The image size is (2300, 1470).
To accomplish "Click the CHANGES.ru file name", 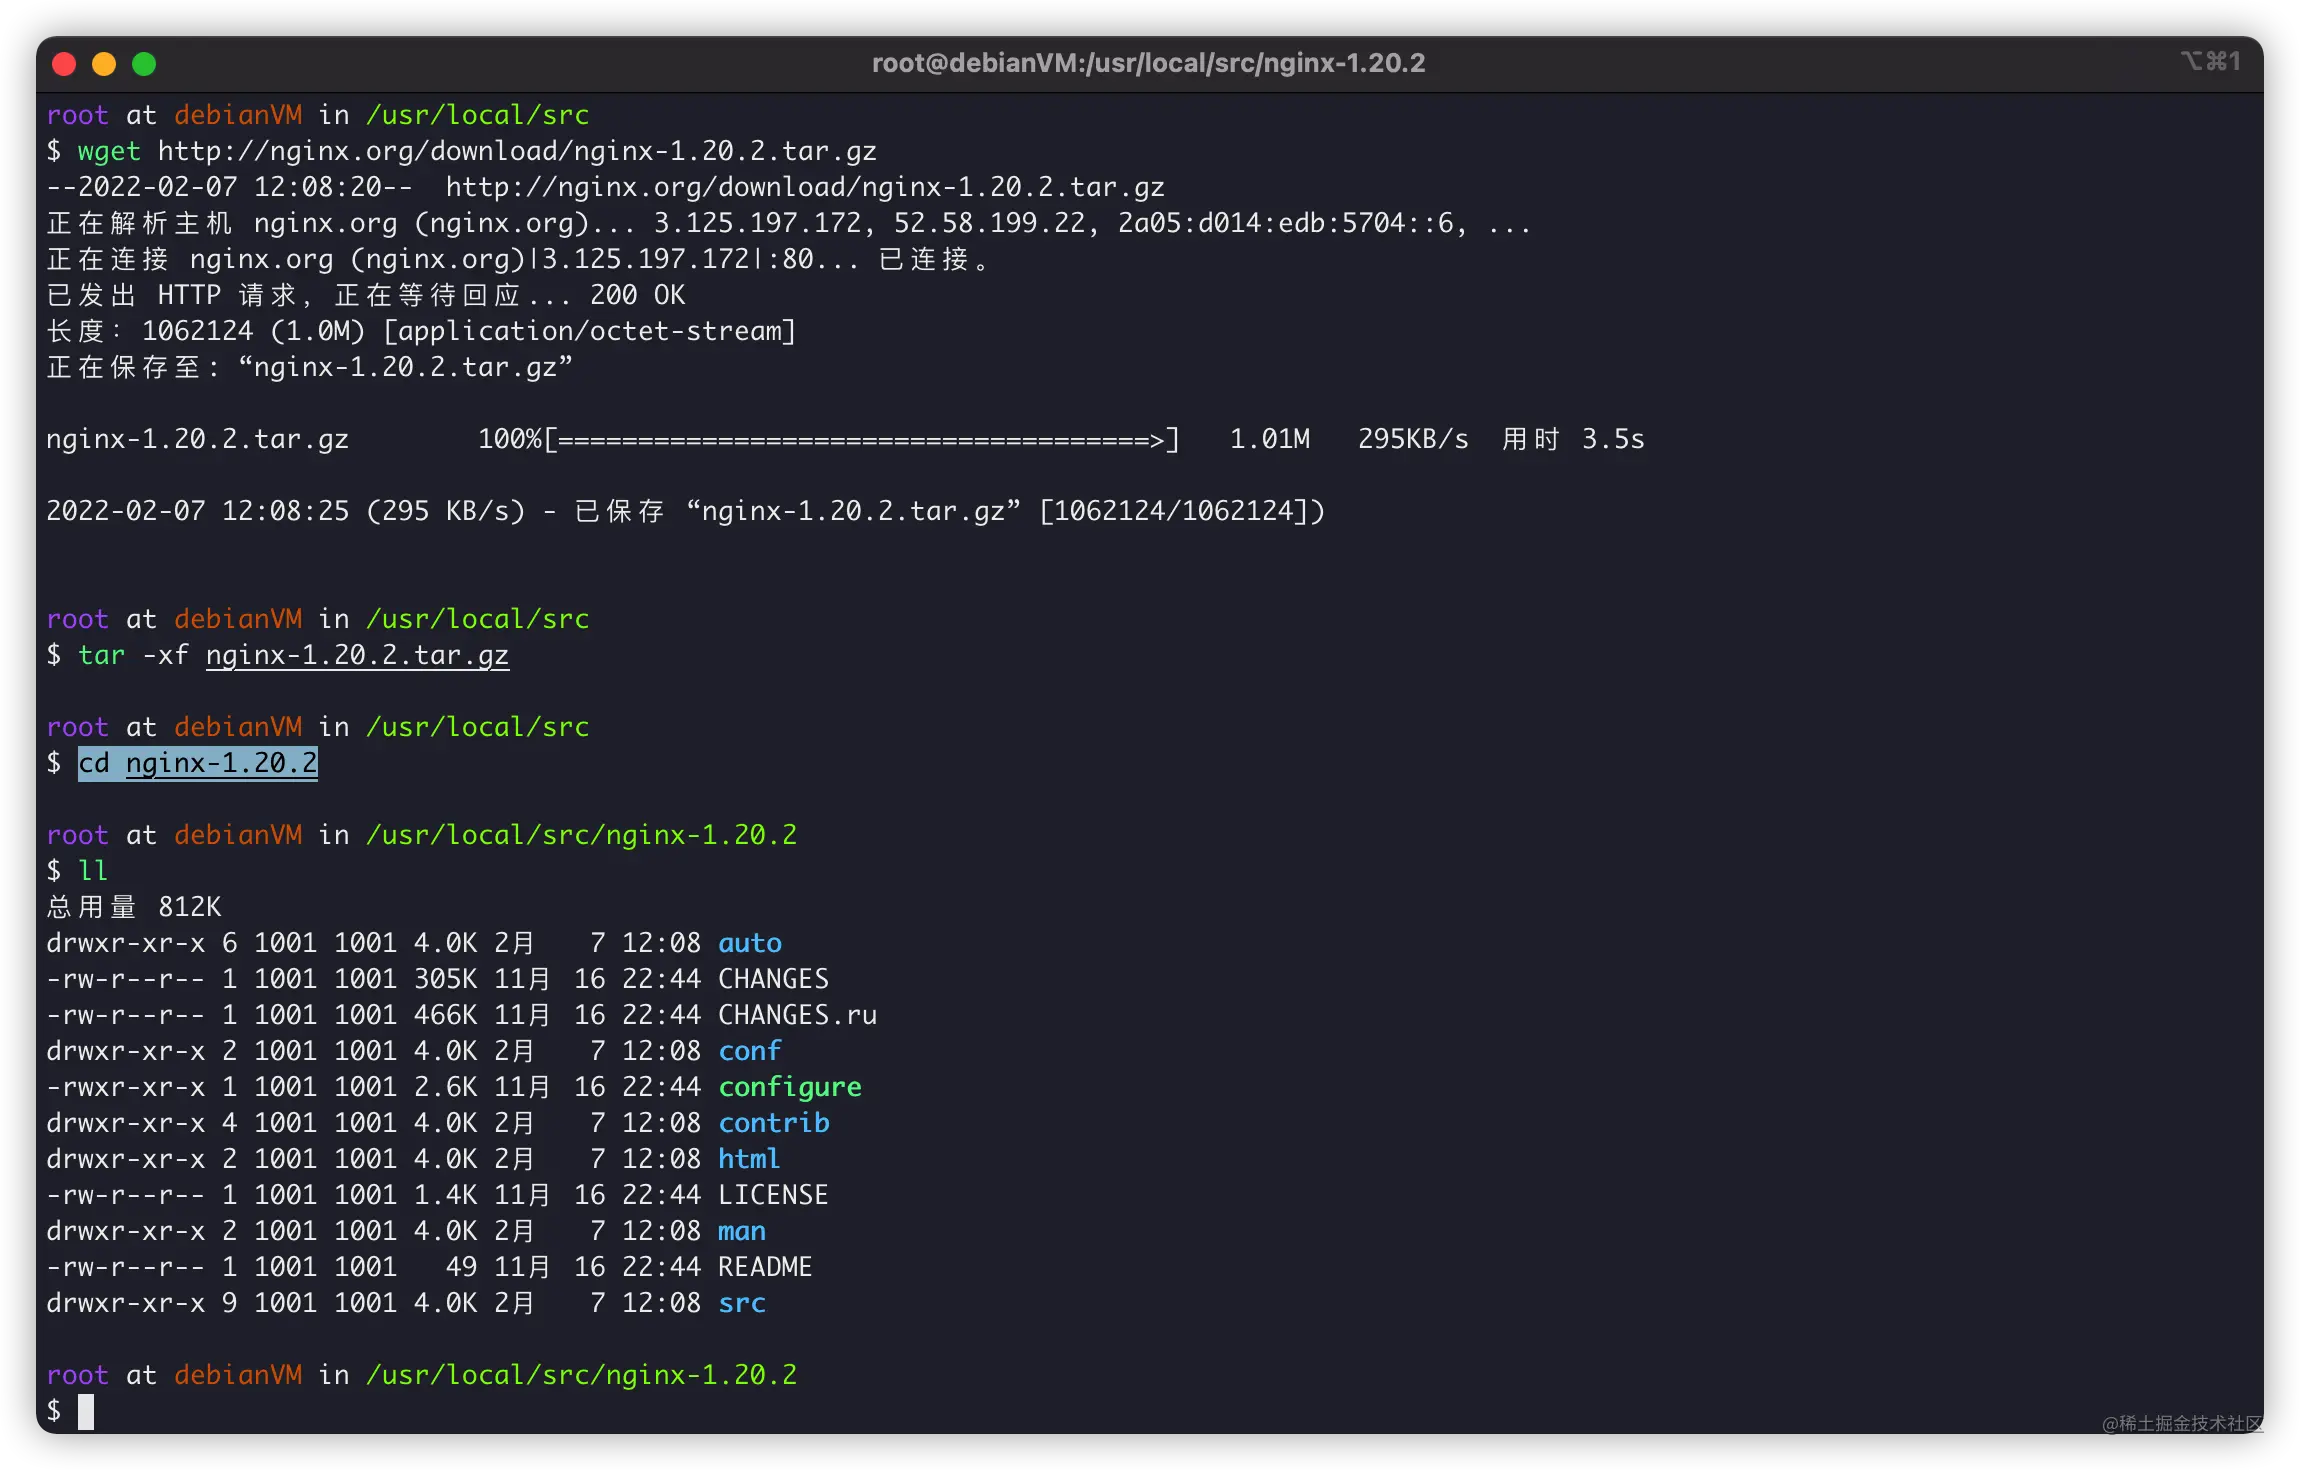I will pyautogui.click(x=797, y=1015).
